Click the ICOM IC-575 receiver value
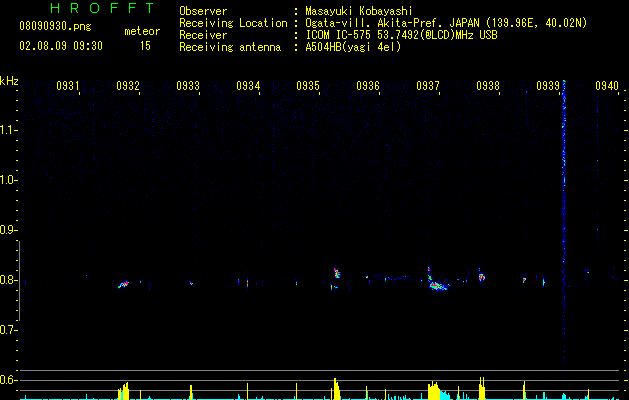Image resolution: width=629 pixels, height=400 pixels. (401, 35)
